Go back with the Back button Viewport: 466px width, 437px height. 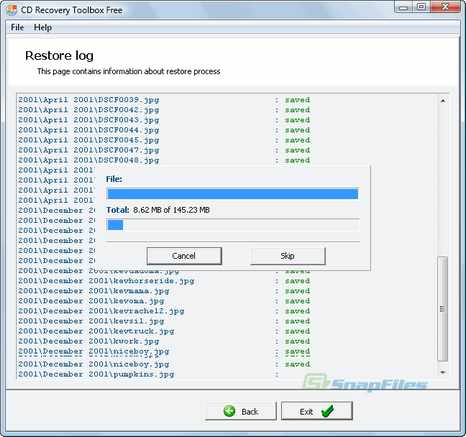241,411
